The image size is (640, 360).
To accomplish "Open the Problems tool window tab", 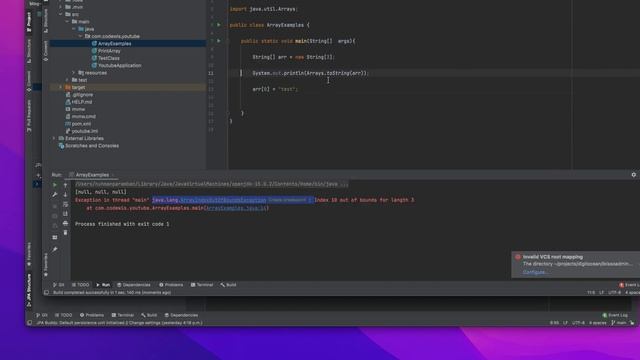I will 171,285.
